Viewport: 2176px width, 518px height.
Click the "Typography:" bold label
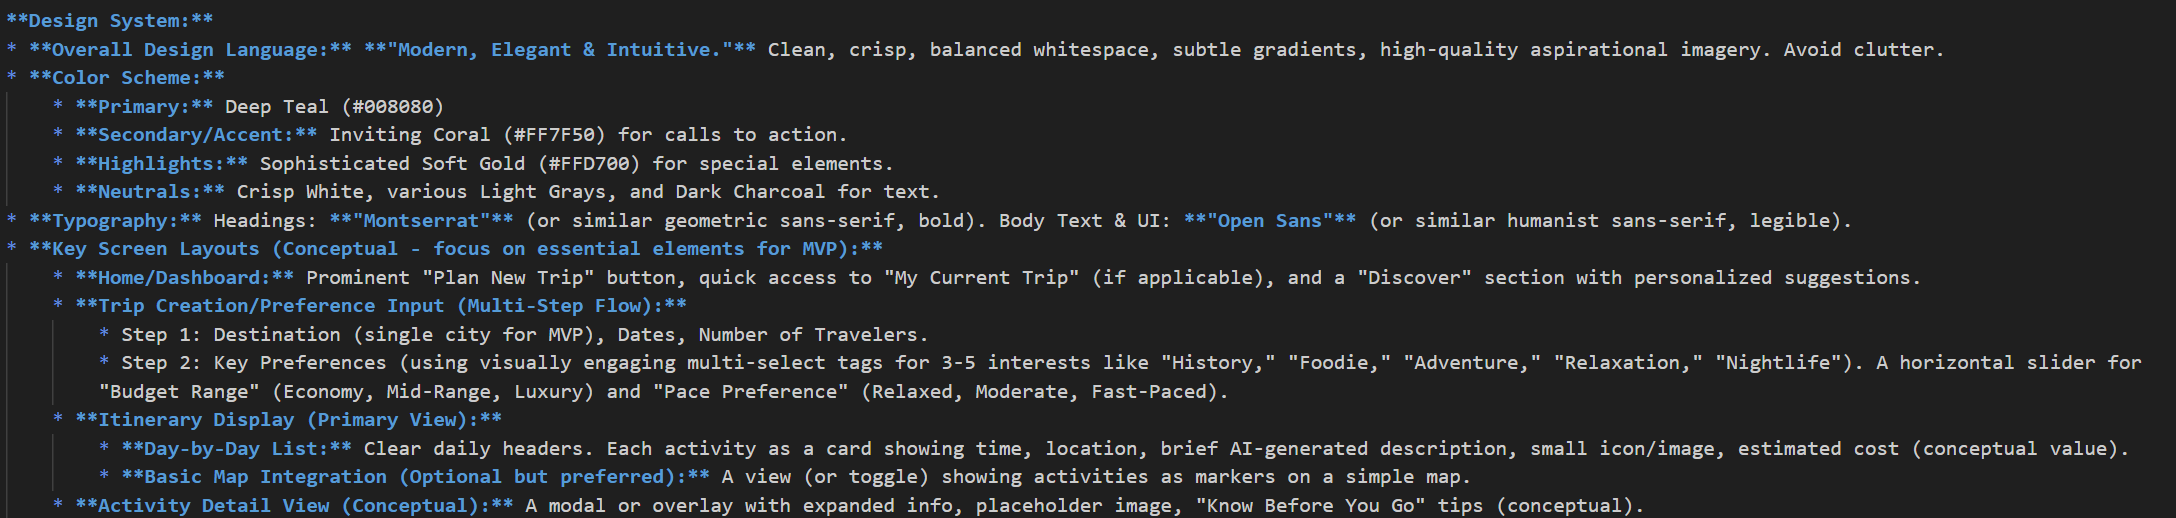pos(115,220)
